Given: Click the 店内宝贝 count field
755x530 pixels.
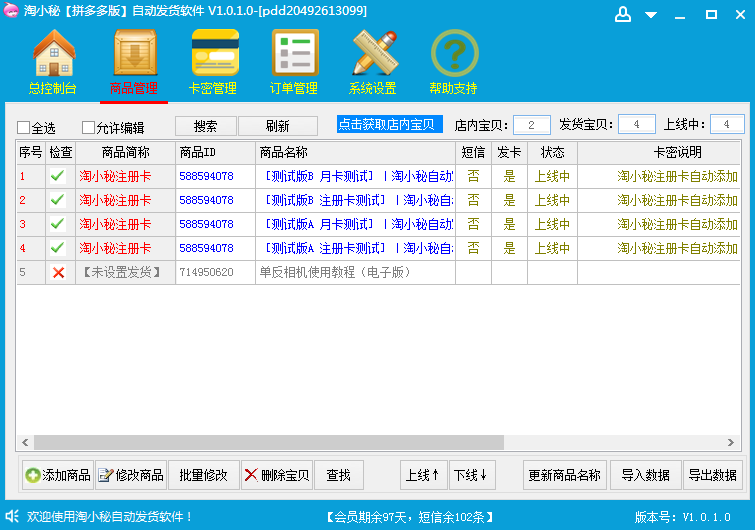Looking at the screenshot, I should click(532, 125).
